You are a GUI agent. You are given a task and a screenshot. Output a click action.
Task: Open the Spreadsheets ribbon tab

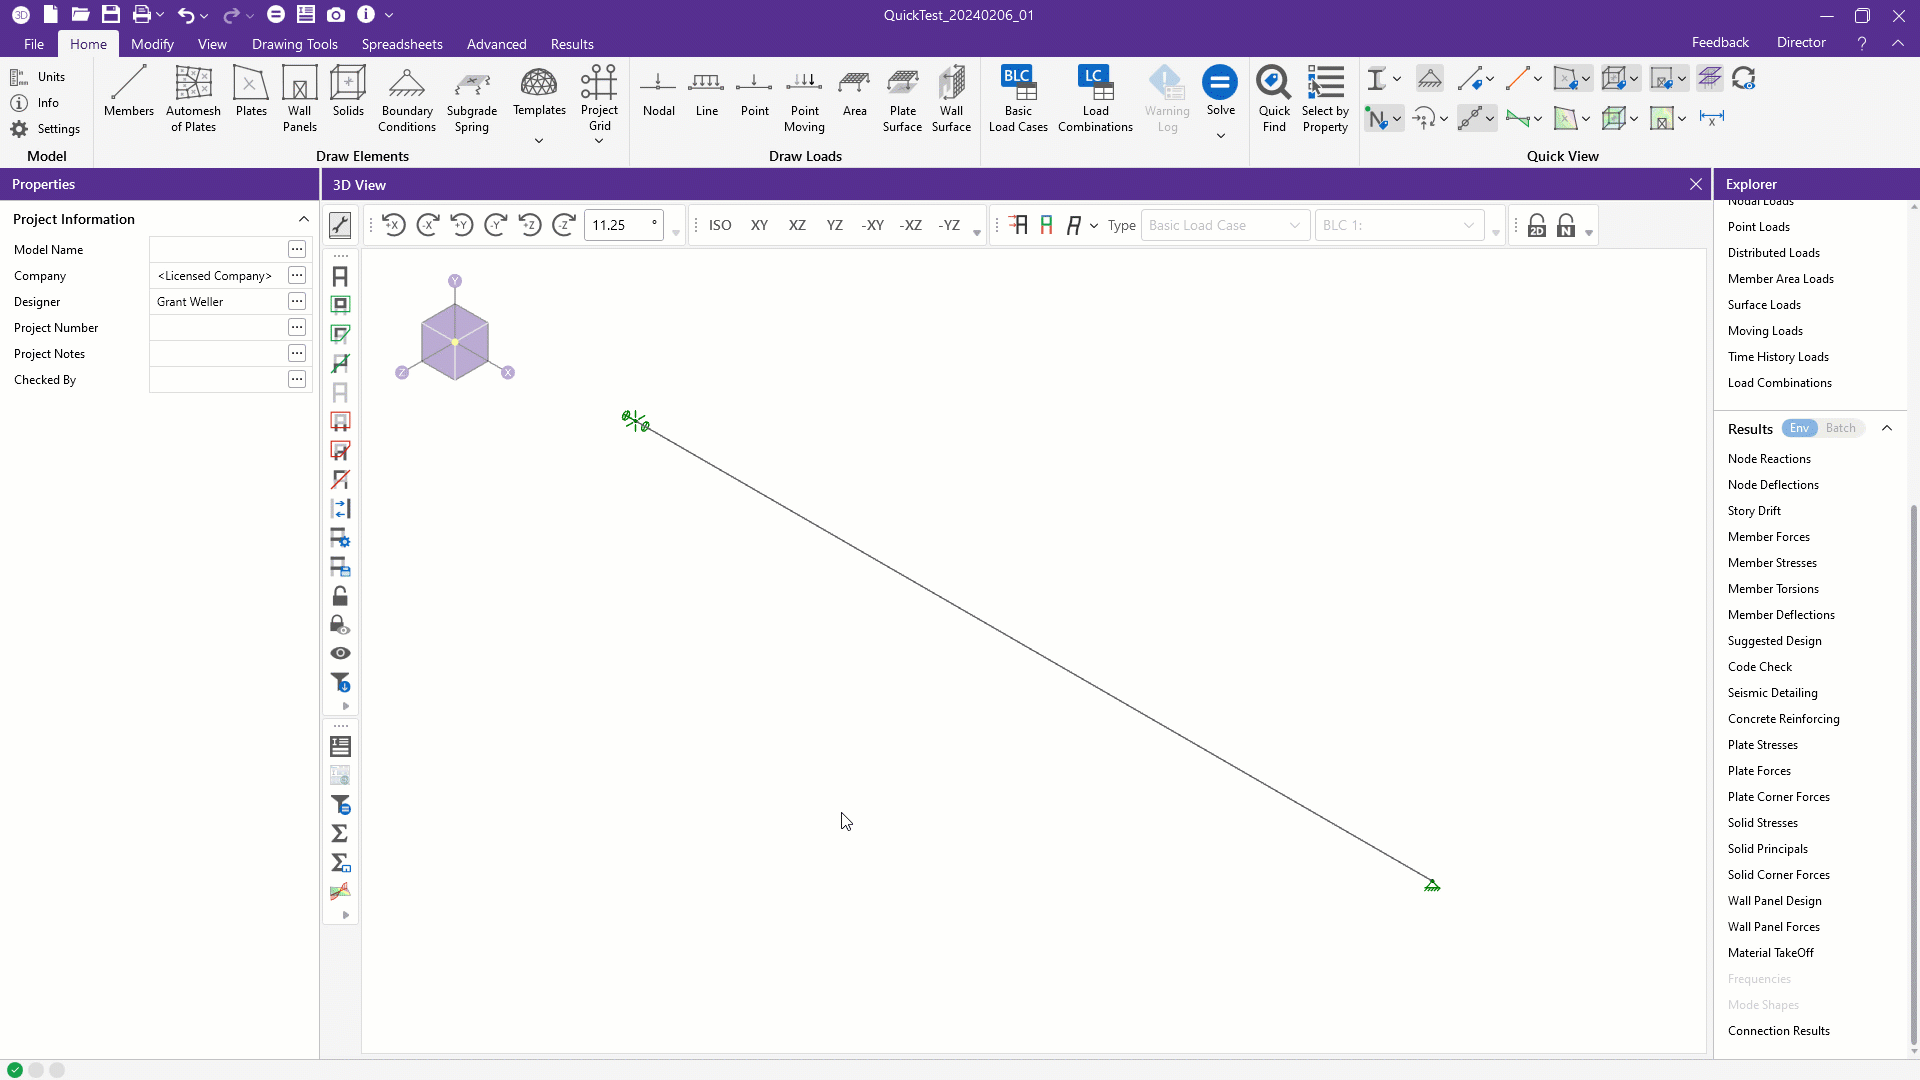coord(402,44)
